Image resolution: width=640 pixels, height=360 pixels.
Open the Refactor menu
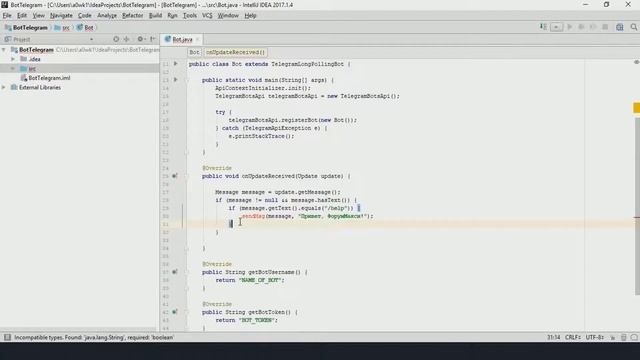click(x=133, y=16)
